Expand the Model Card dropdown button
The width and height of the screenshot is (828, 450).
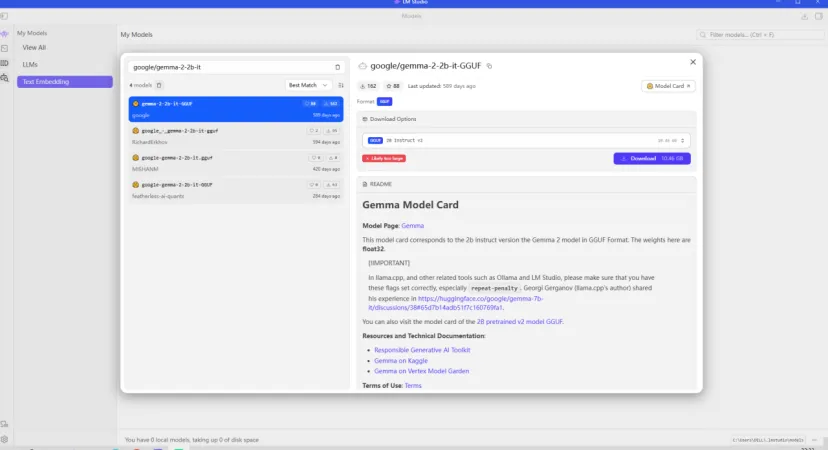point(668,86)
